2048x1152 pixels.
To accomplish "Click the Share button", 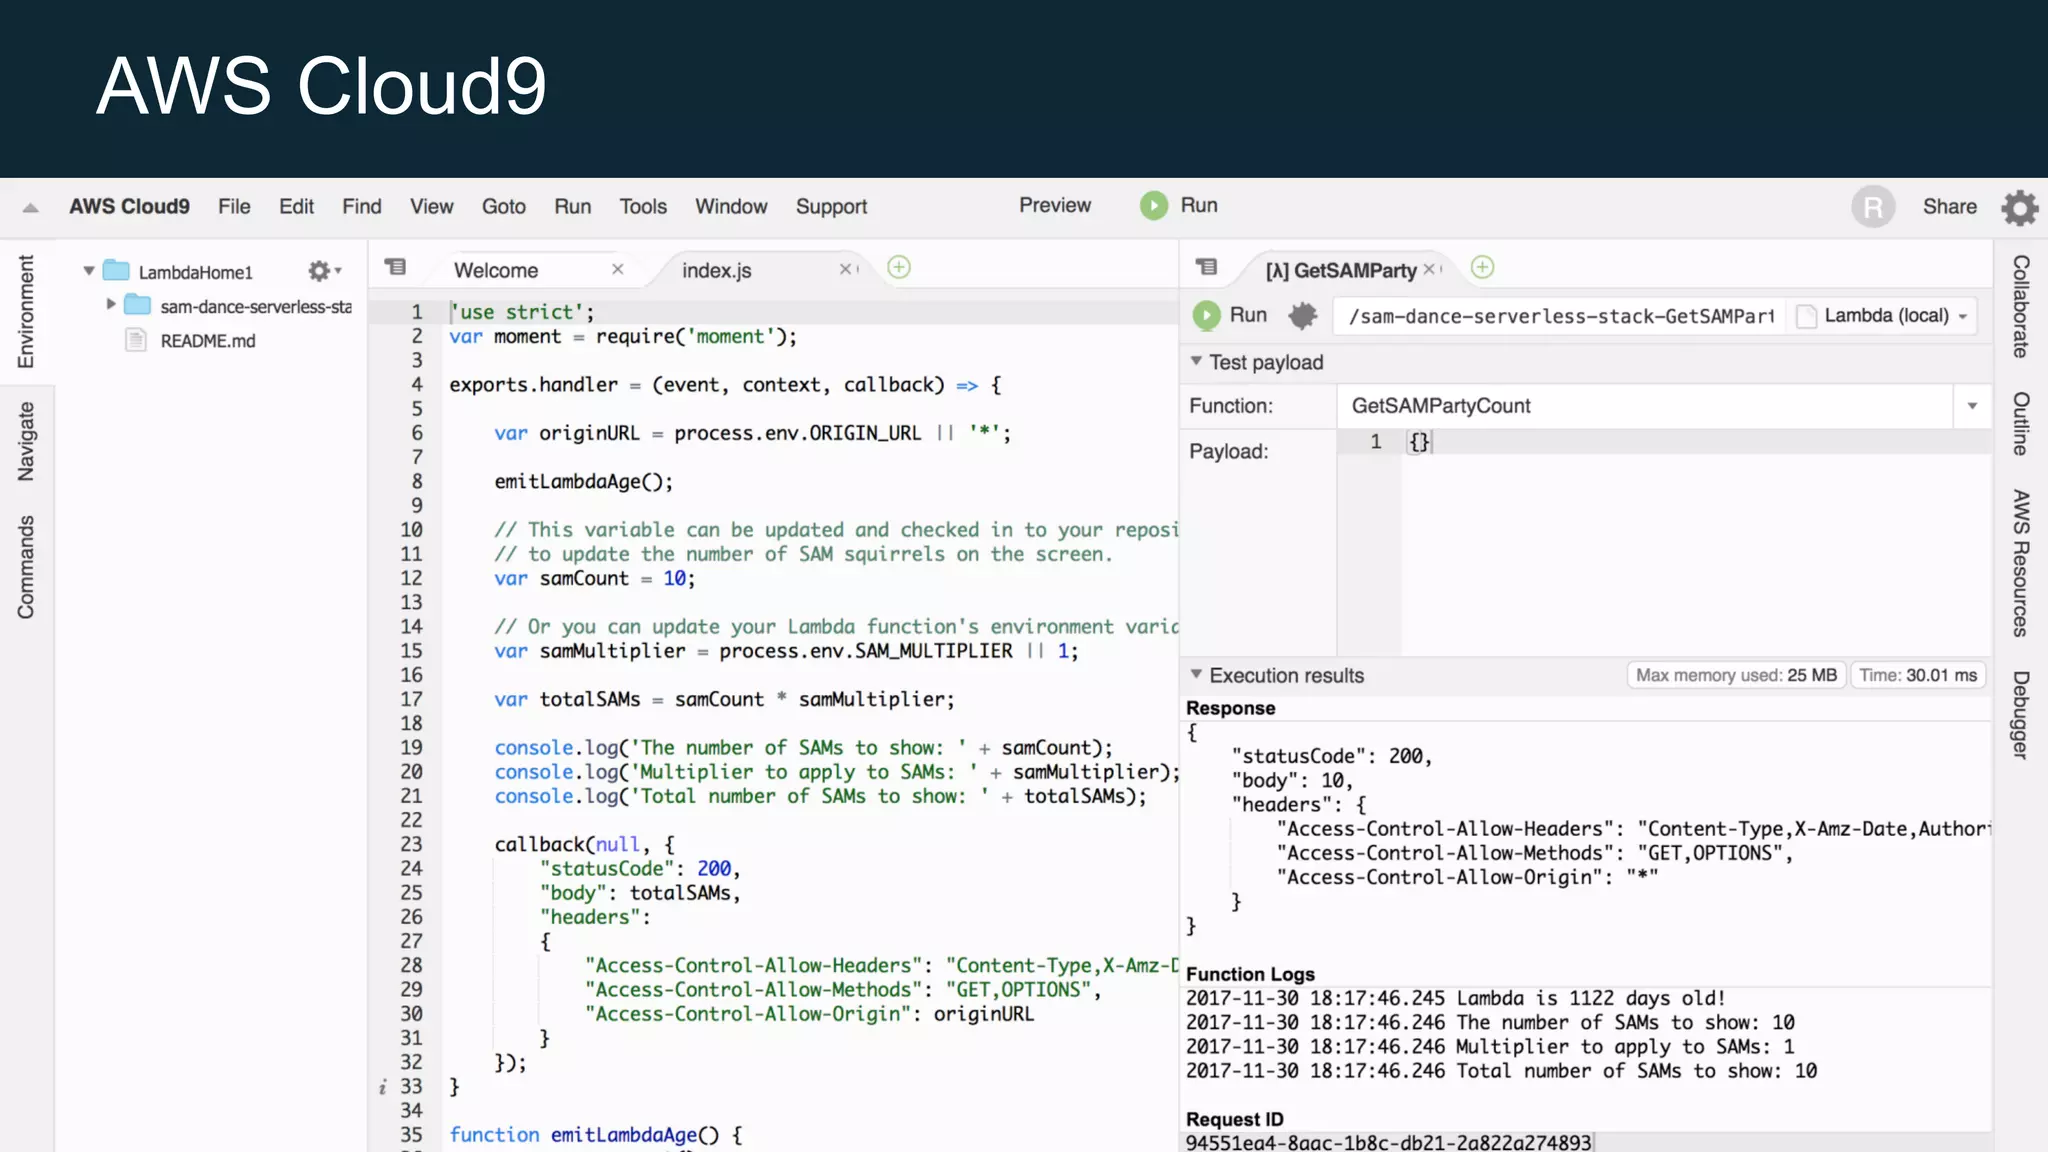I will click(1949, 207).
